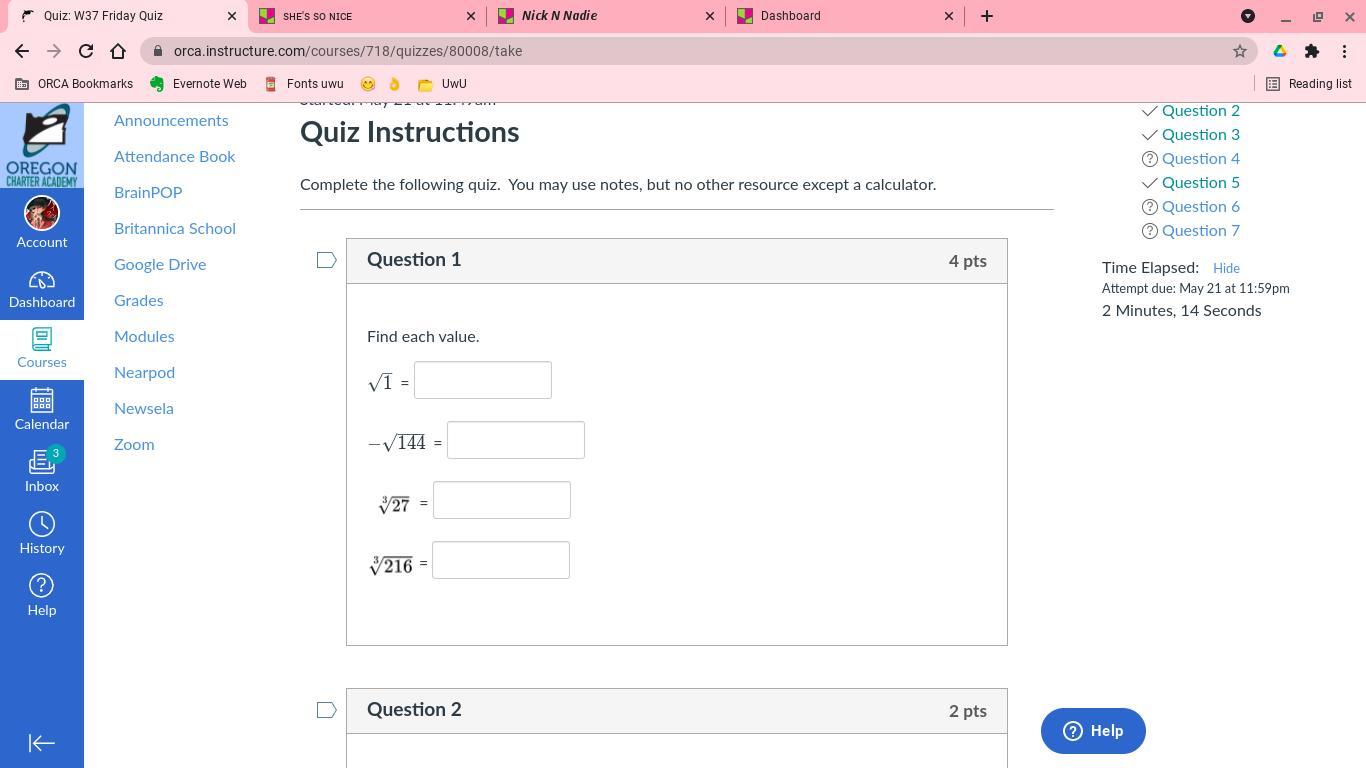This screenshot has height=768, width=1366.
Task: Open the Evernote Web bookmark
Action: [198, 84]
